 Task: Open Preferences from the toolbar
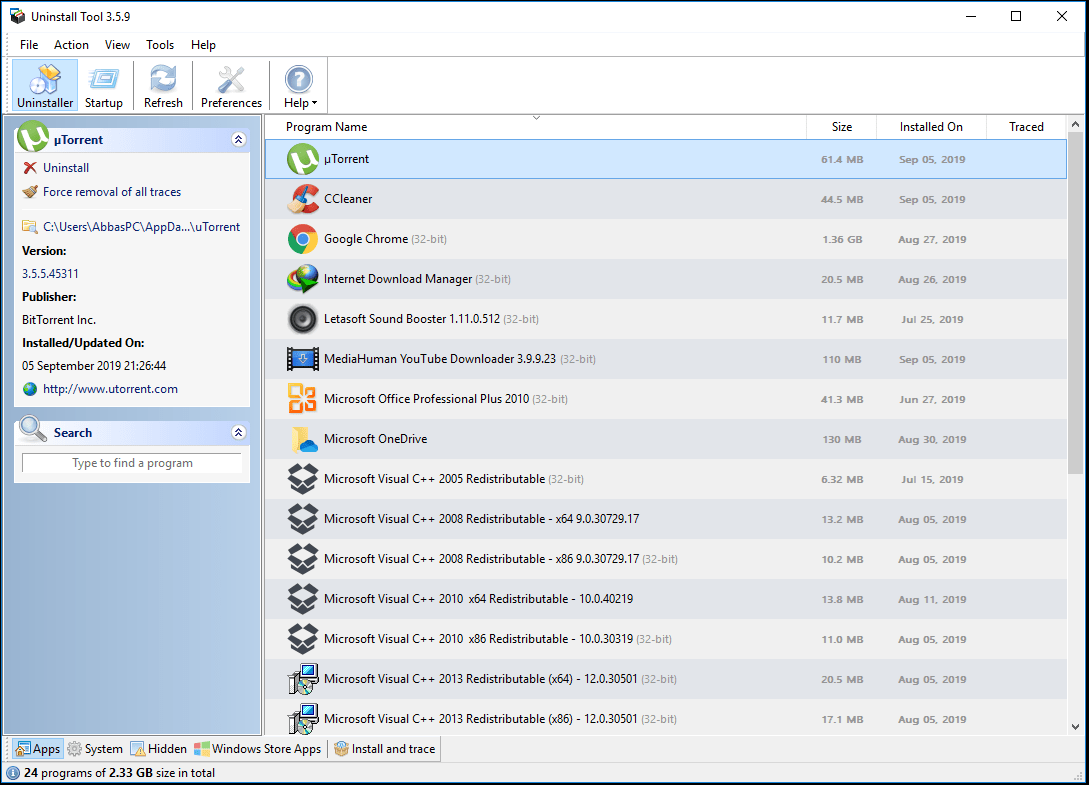click(x=231, y=86)
